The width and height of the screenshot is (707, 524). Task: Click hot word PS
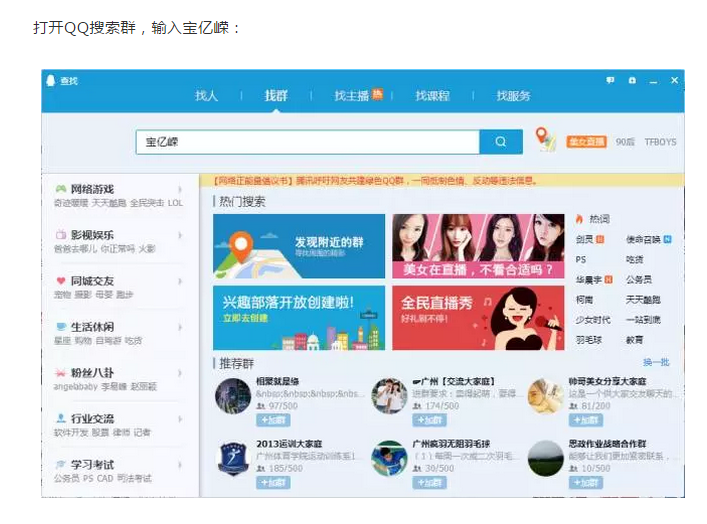coord(581,259)
